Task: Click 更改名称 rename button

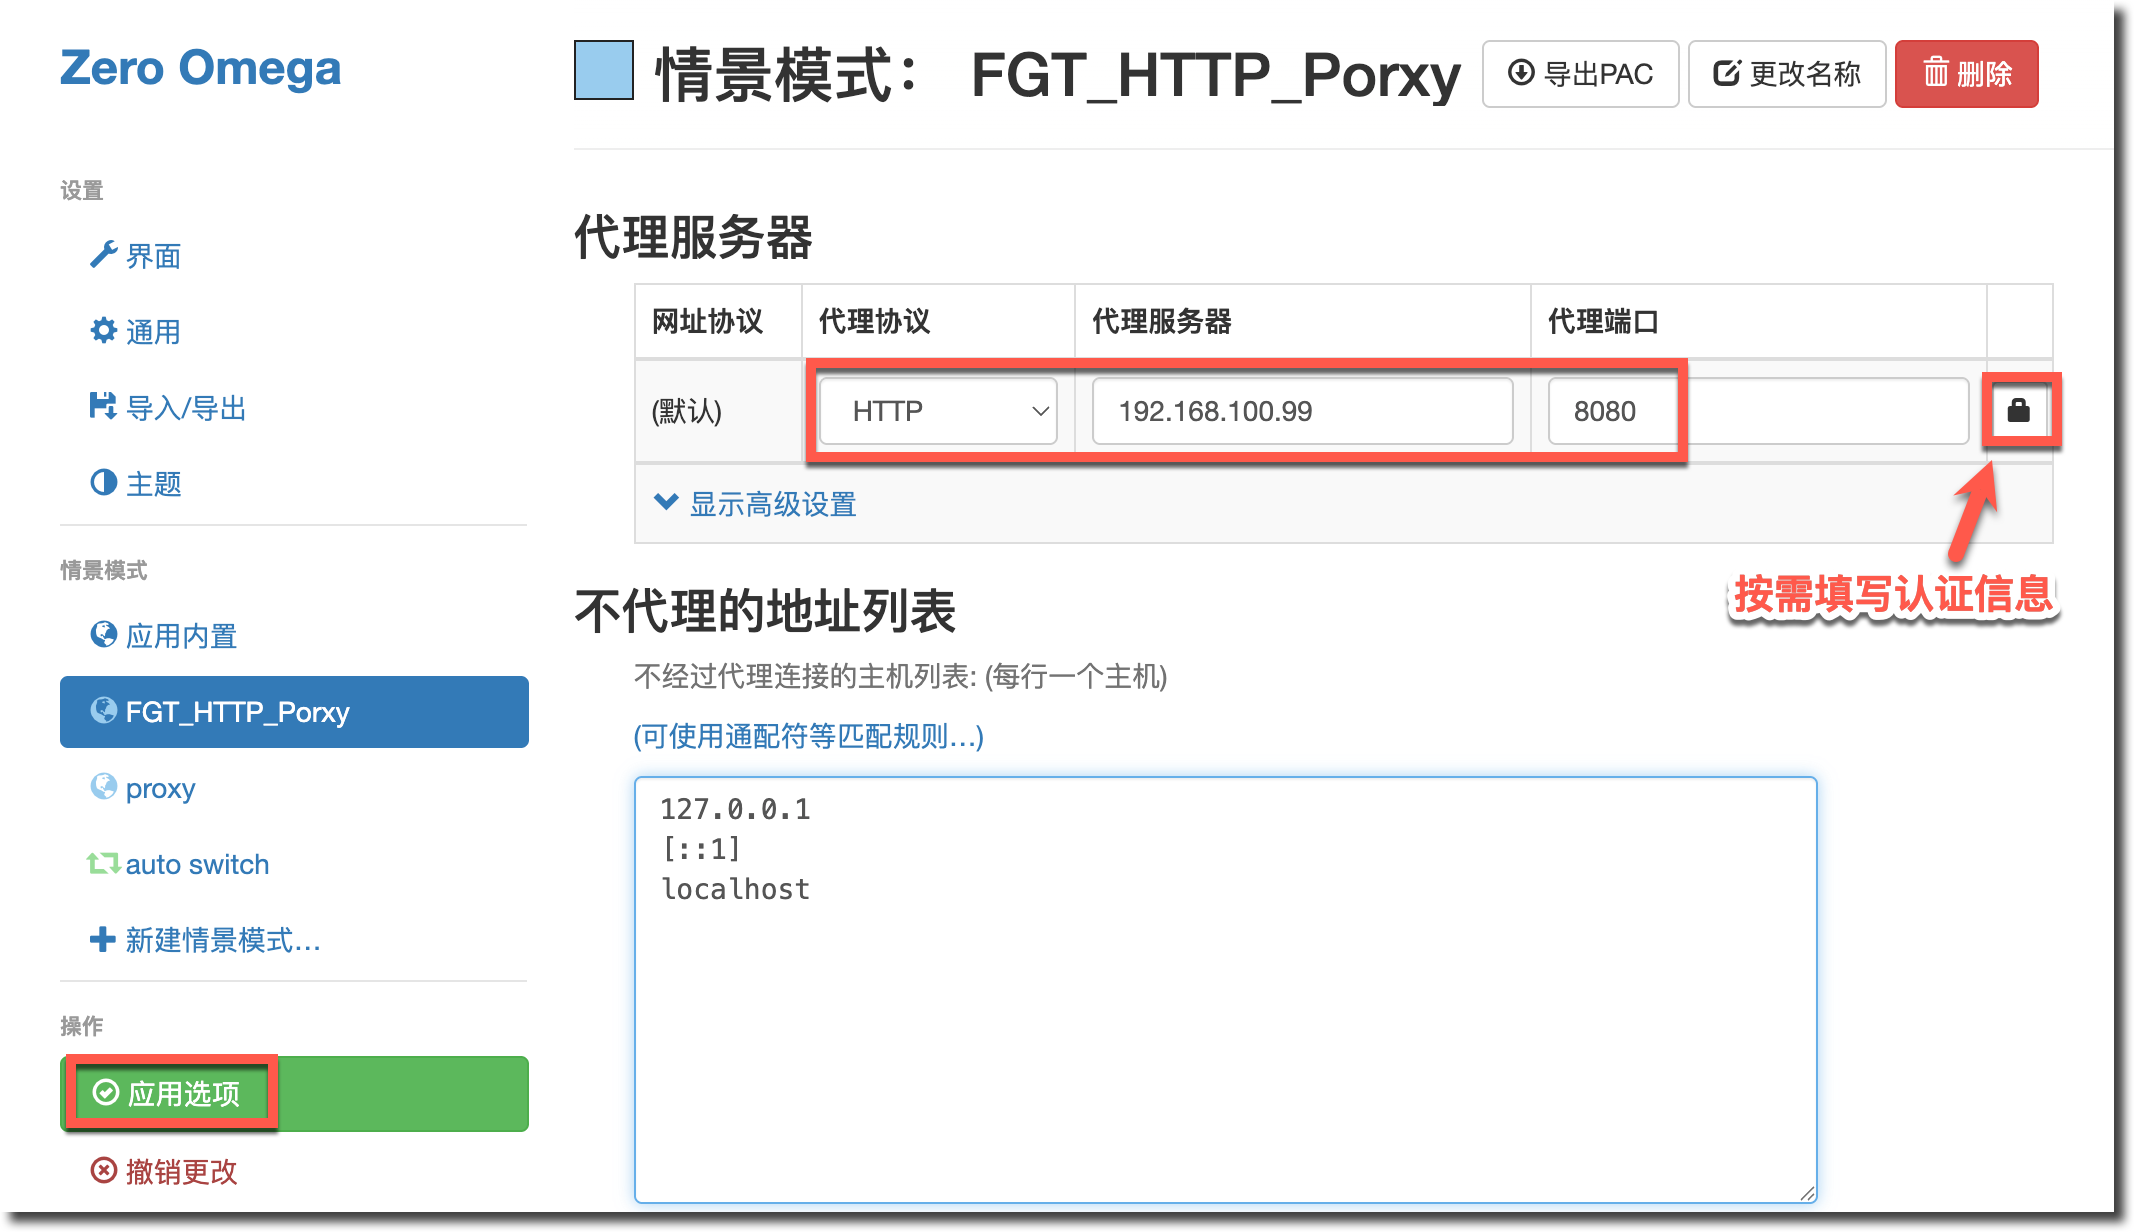Action: (x=1787, y=74)
